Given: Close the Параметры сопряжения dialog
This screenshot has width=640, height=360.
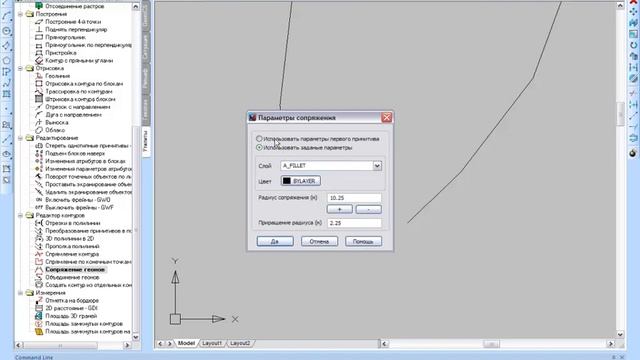Looking at the screenshot, I should [387, 118].
